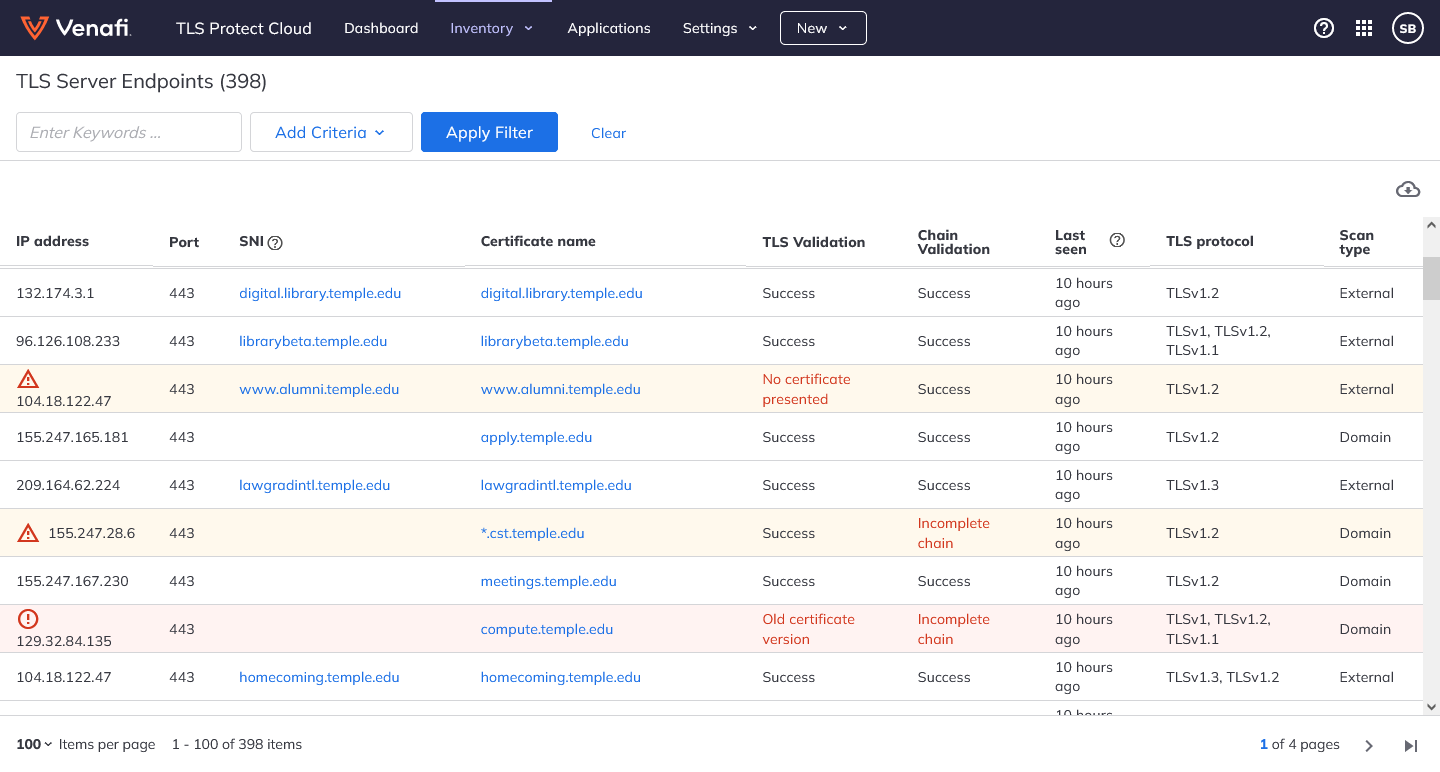Open the compute.temple.edu certificate link
The image size is (1440, 772).
[x=547, y=629]
